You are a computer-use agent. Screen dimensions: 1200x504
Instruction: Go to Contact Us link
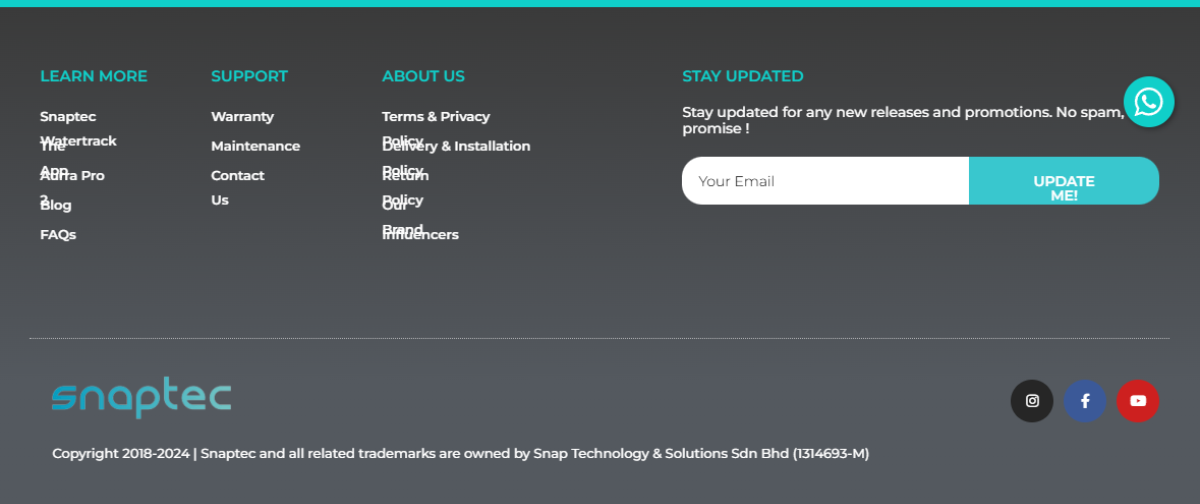coord(238,187)
